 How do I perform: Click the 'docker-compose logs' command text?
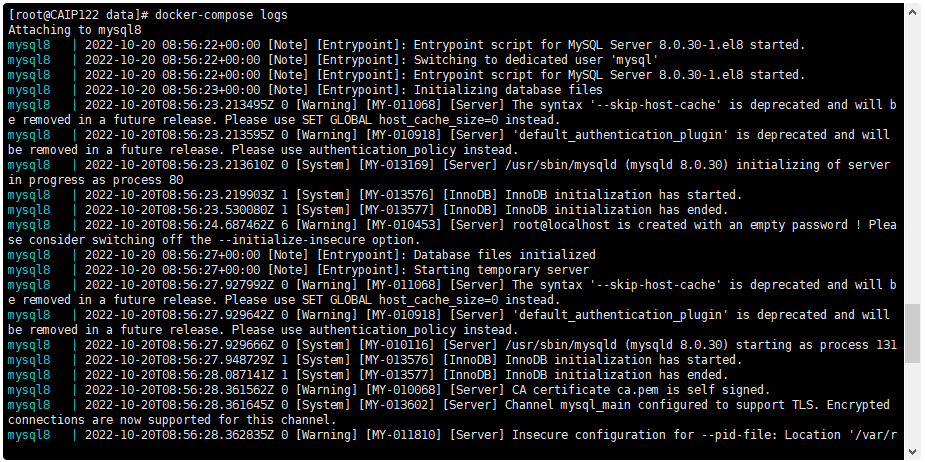221,15
